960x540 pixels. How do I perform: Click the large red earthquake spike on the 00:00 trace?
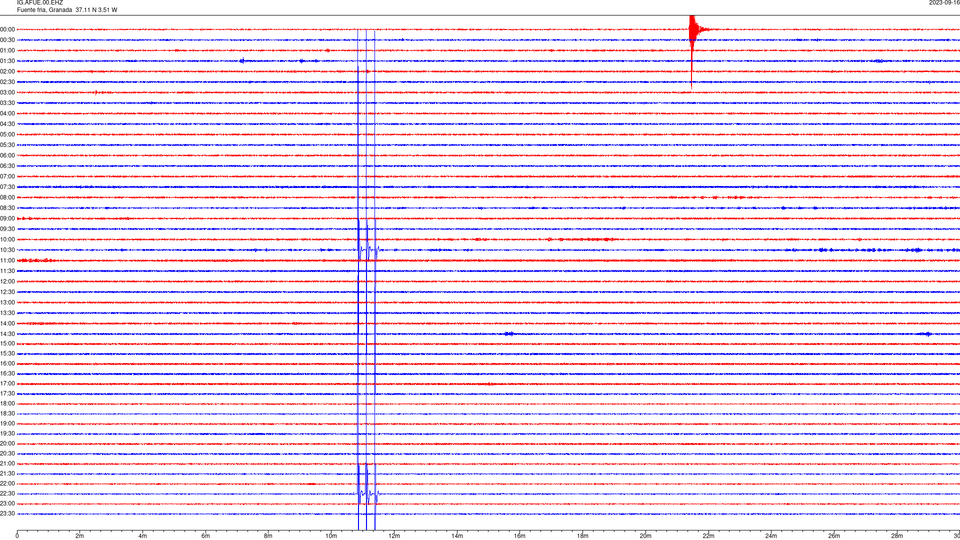click(692, 31)
